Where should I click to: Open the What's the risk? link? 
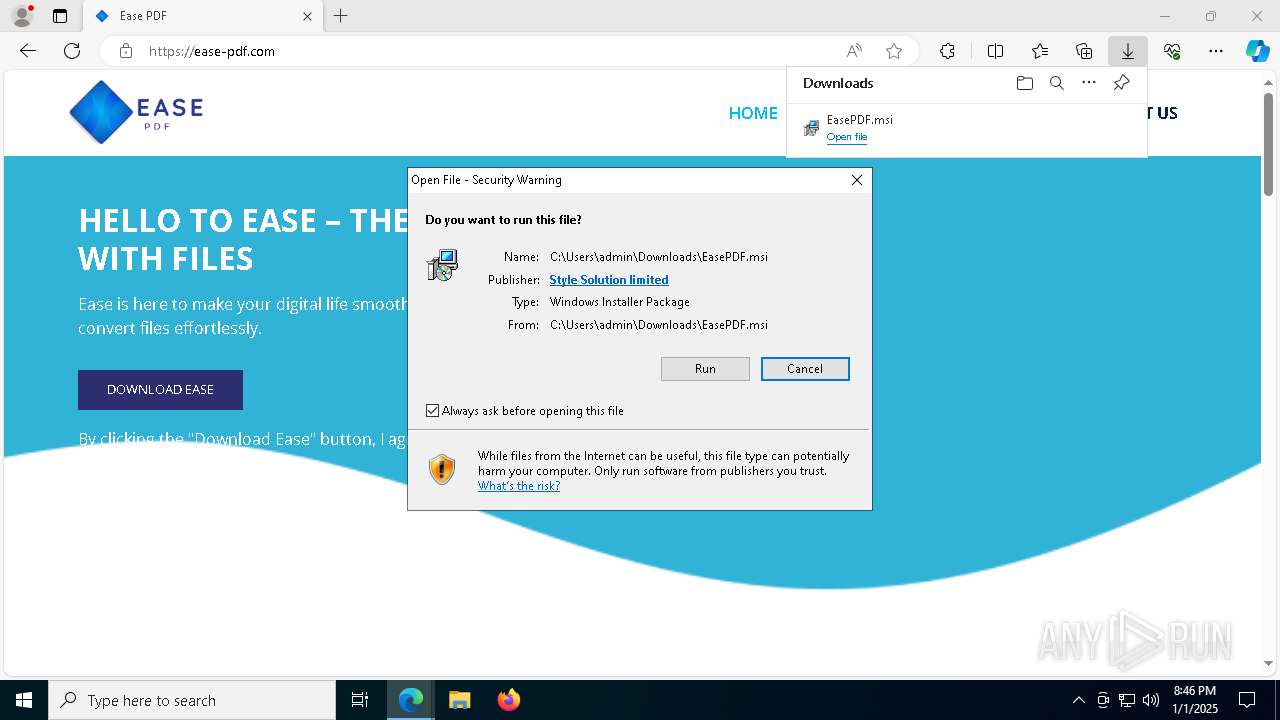518,486
